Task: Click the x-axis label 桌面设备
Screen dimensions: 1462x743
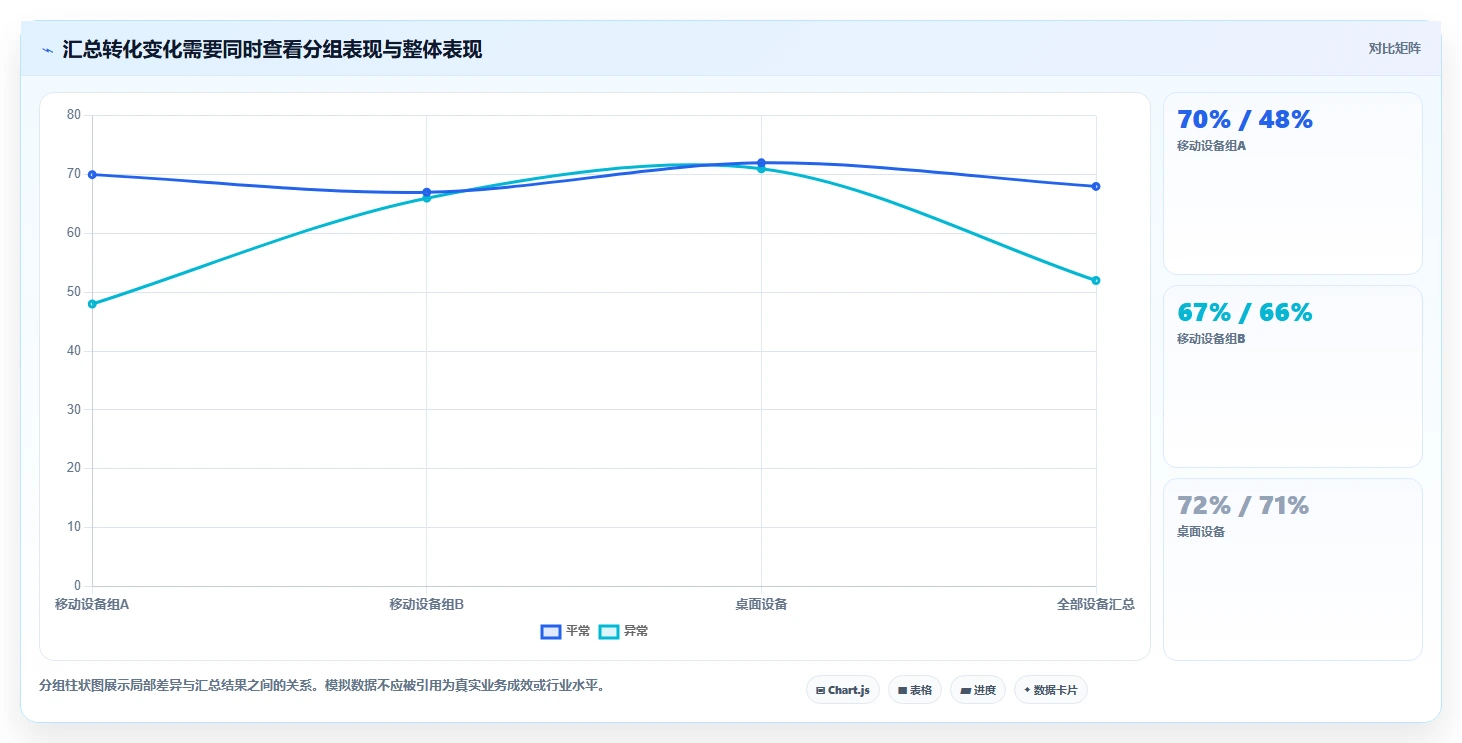Action: click(761, 604)
